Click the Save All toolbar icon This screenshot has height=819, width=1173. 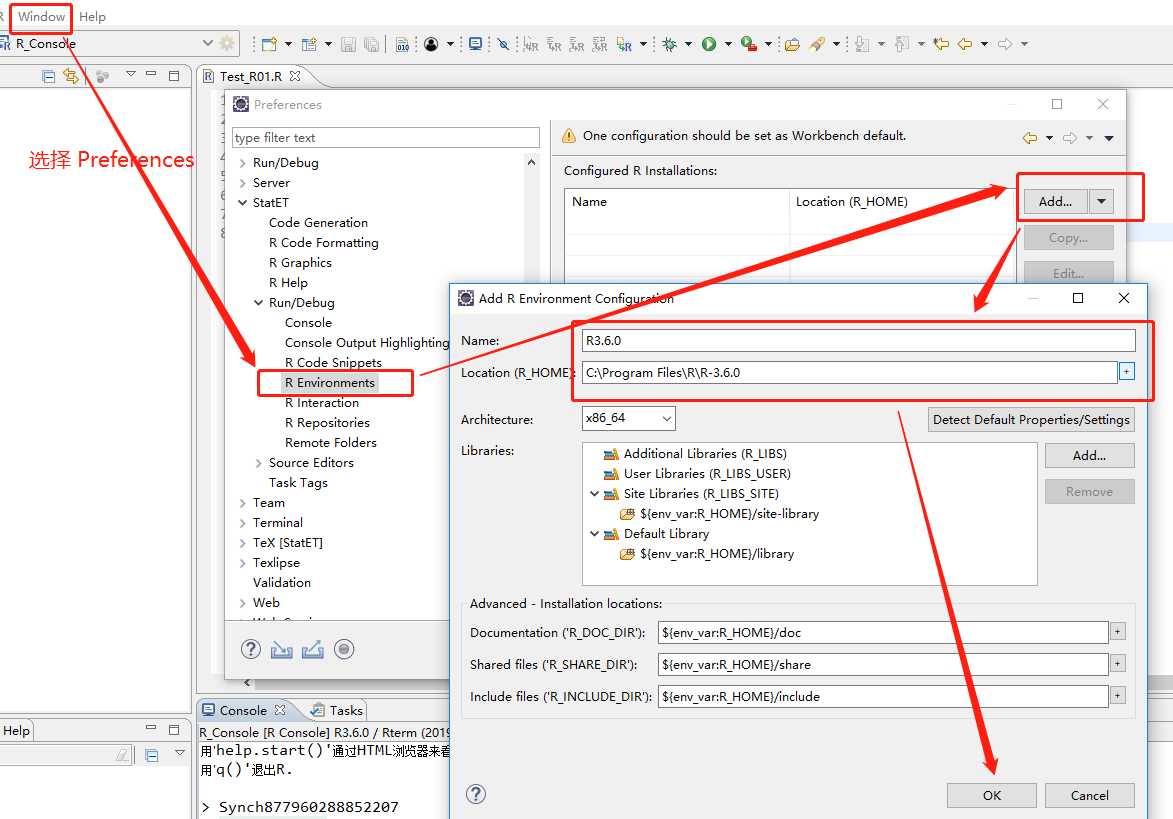click(371, 44)
